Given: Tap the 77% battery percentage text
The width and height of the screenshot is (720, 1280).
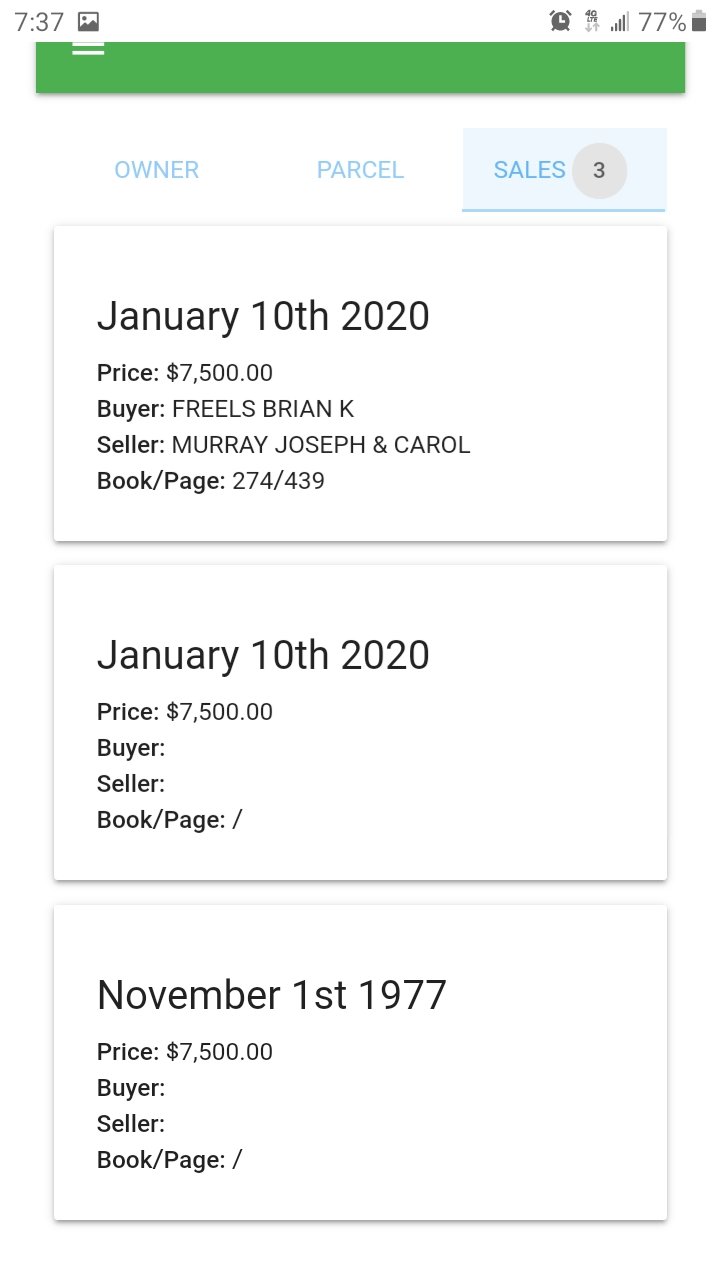Looking at the screenshot, I should [x=662, y=21].
